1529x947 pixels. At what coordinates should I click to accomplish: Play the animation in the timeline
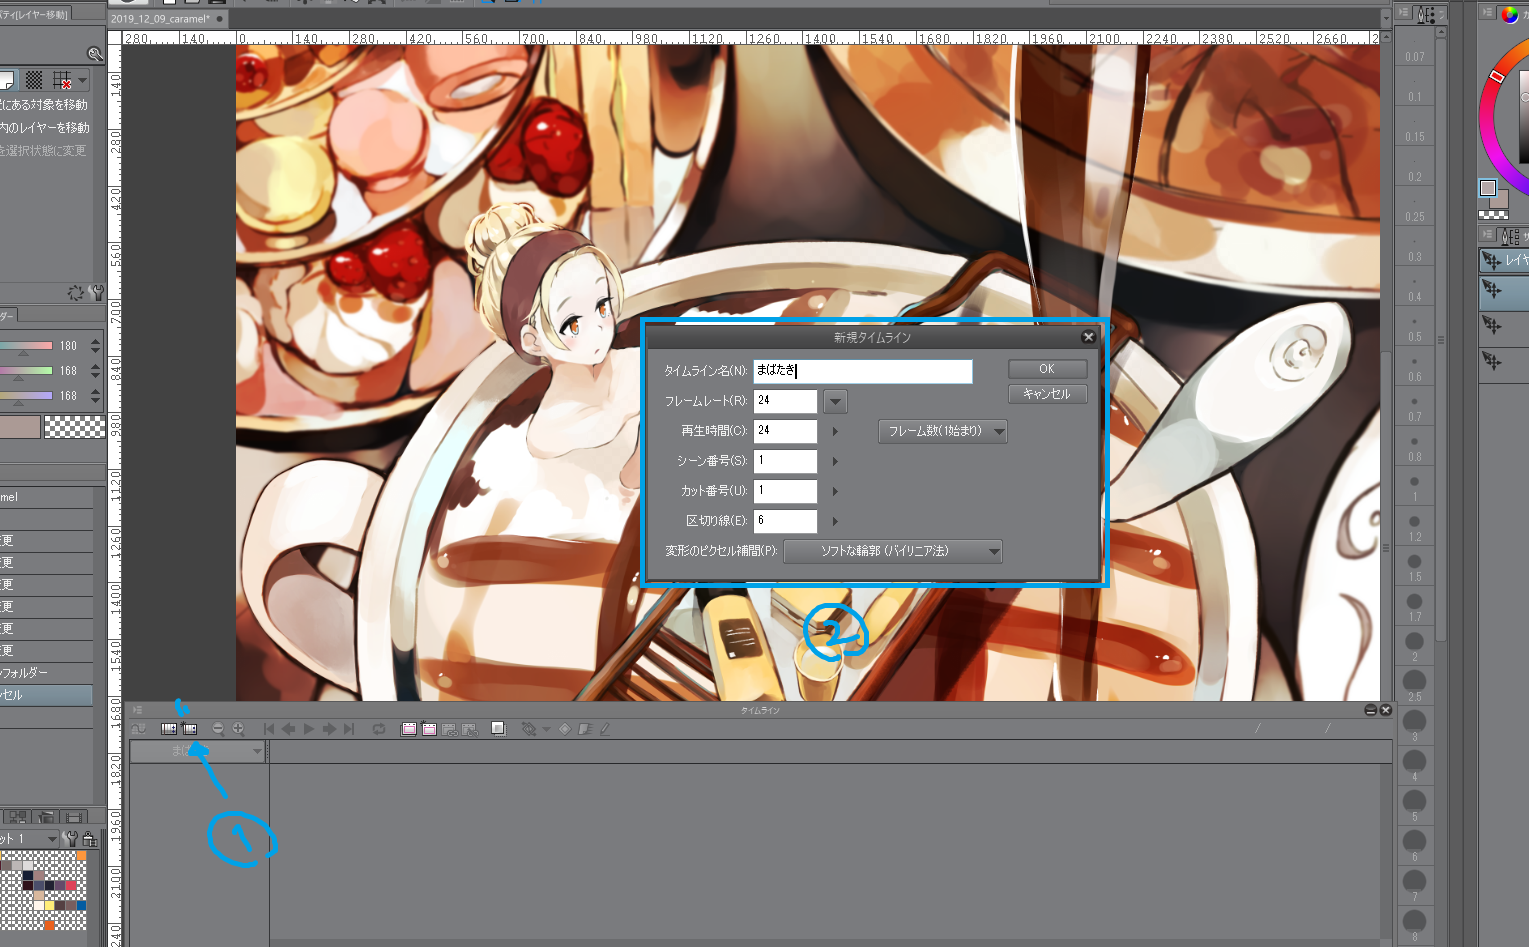[x=309, y=729]
